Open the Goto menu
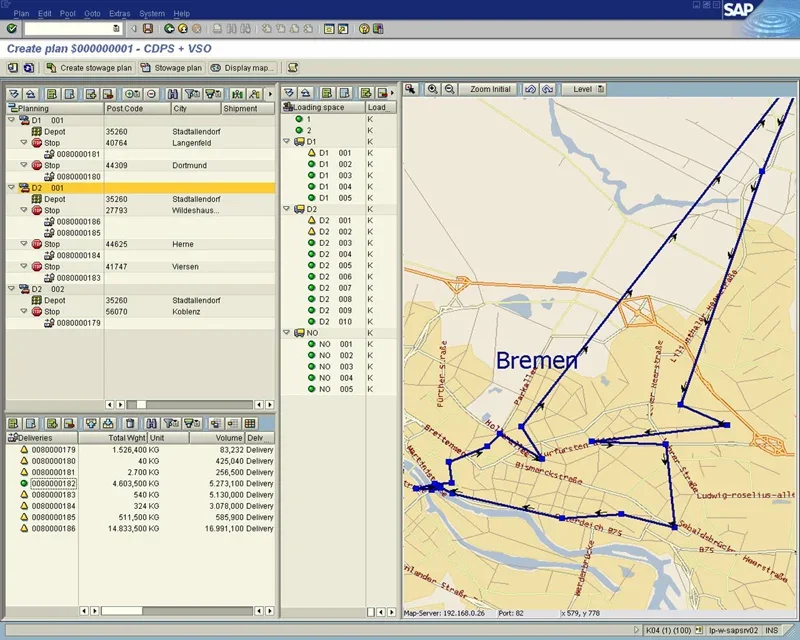This screenshot has width=800, height=640. [93, 13]
